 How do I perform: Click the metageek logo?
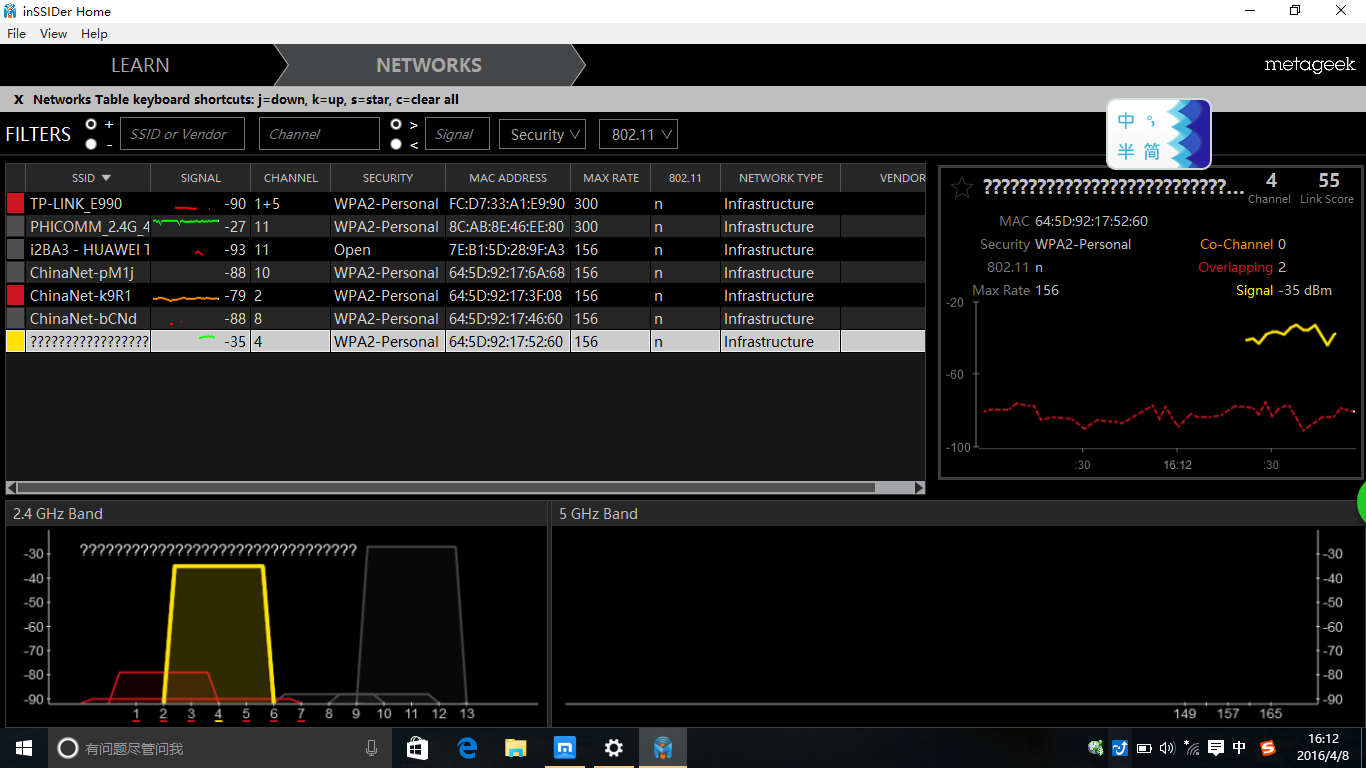[x=1310, y=65]
